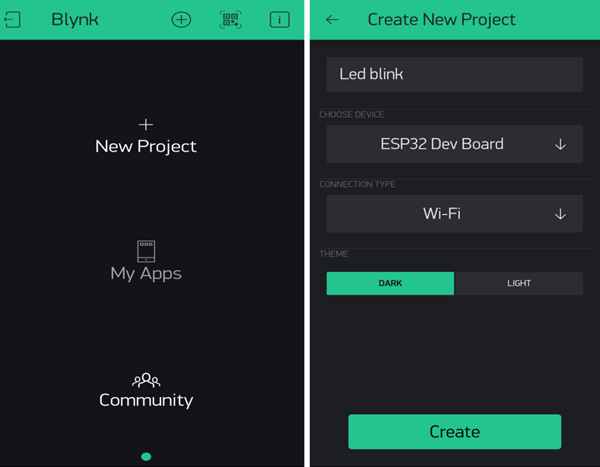Edit the Led blink project name field
600x467 pixels.
point(455,74)
